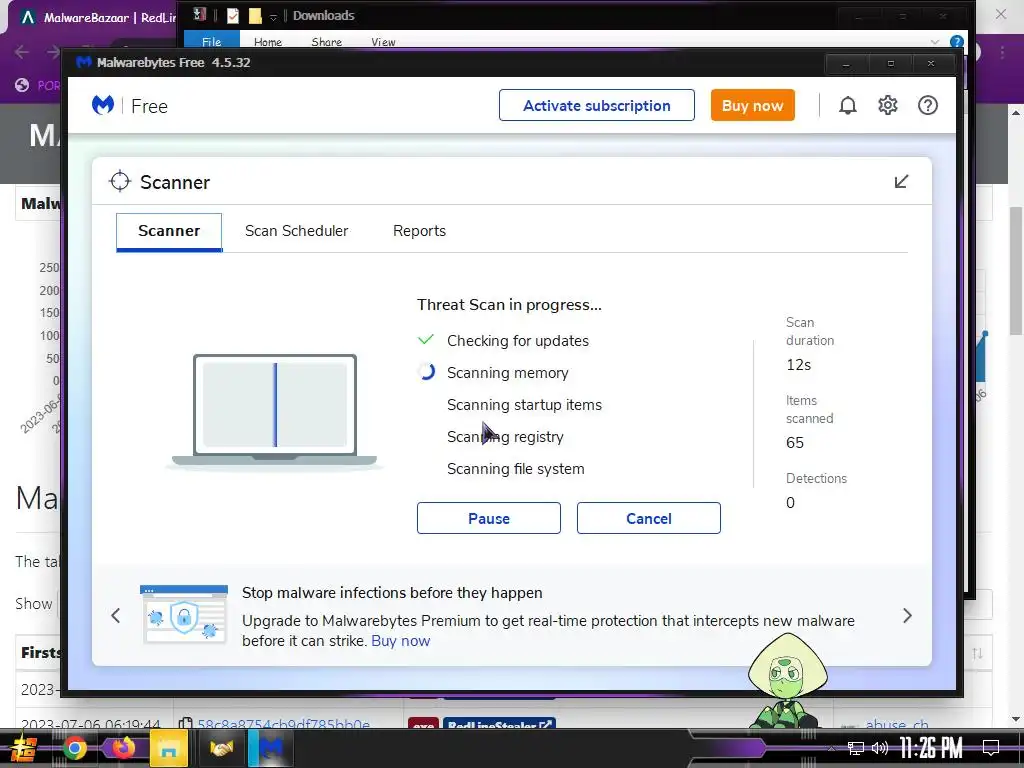Click the handshake app icon in the taskbar
Screen dimensions: 1024x768
coord(221,748)
